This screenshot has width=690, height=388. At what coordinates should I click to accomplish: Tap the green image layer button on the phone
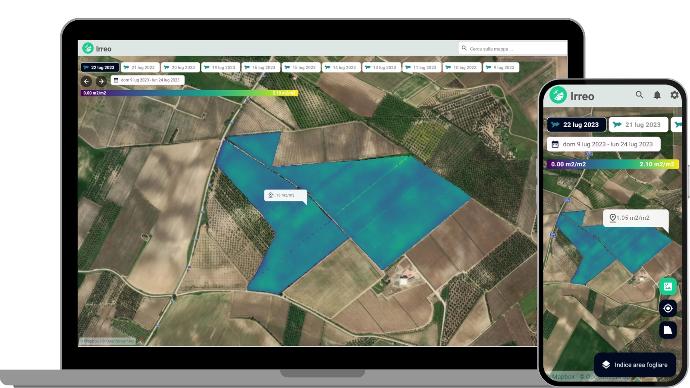pyautogui.click(x=668, y=287)
